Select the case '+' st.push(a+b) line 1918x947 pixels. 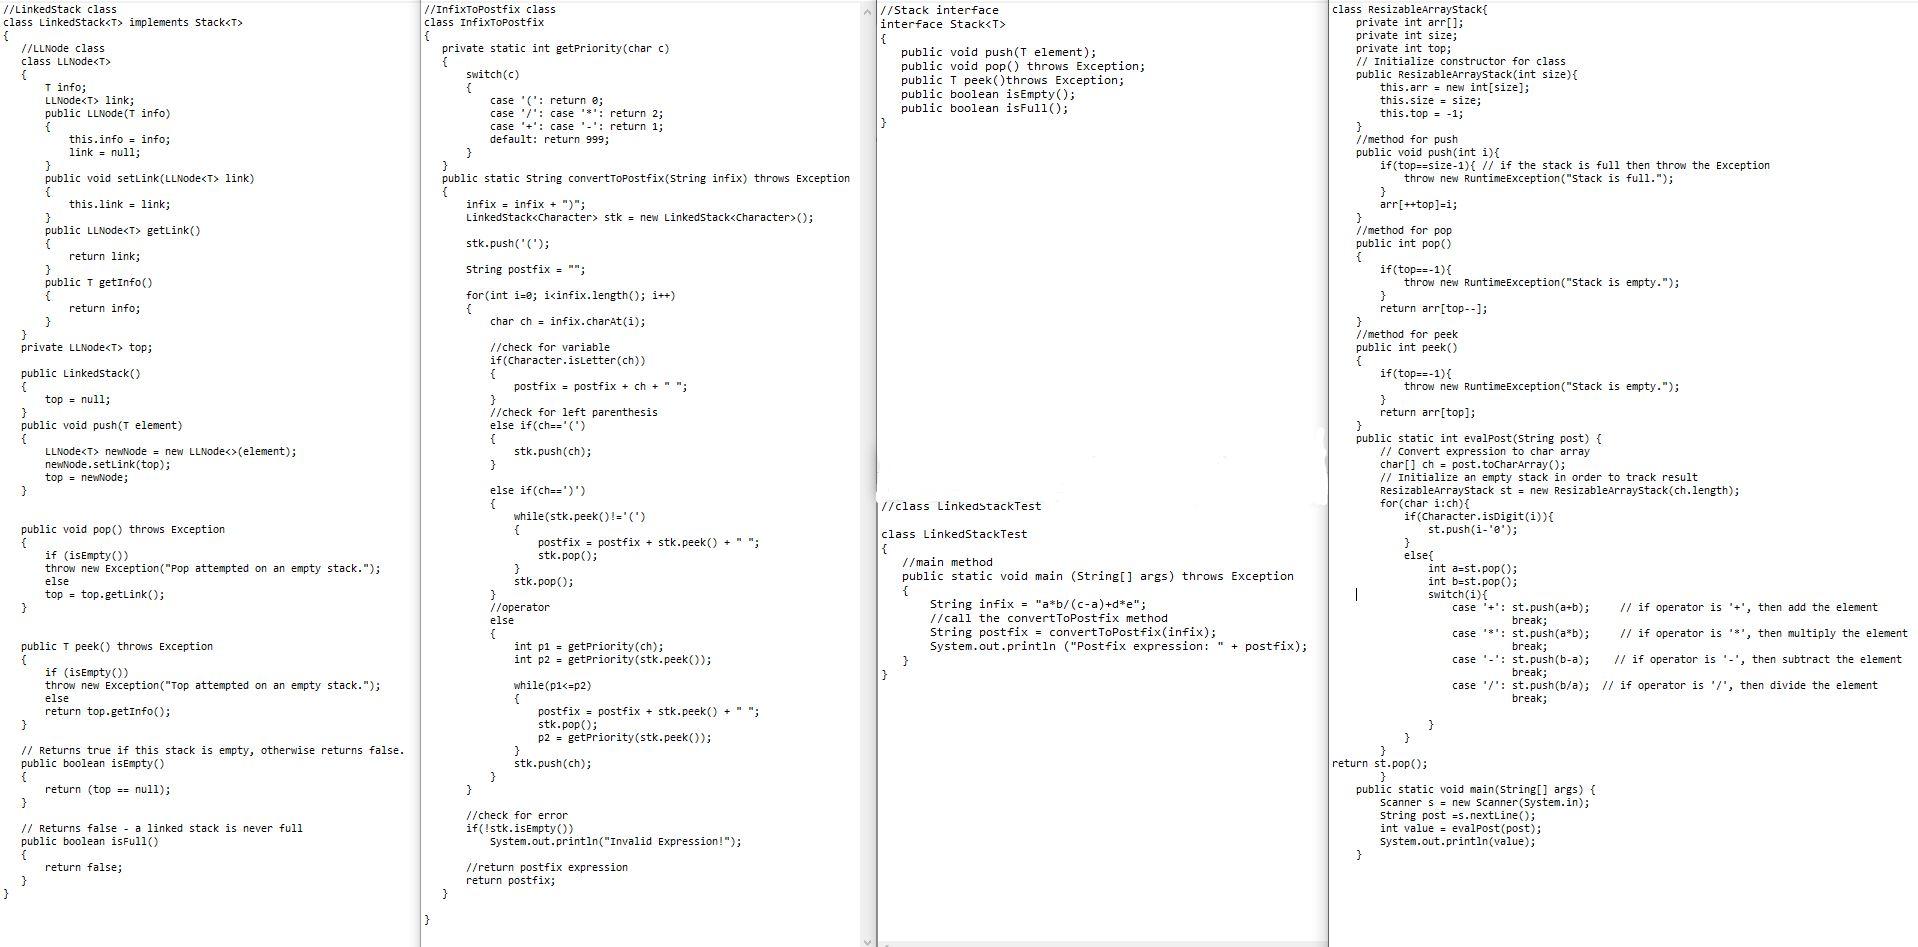pos(1520,607)
